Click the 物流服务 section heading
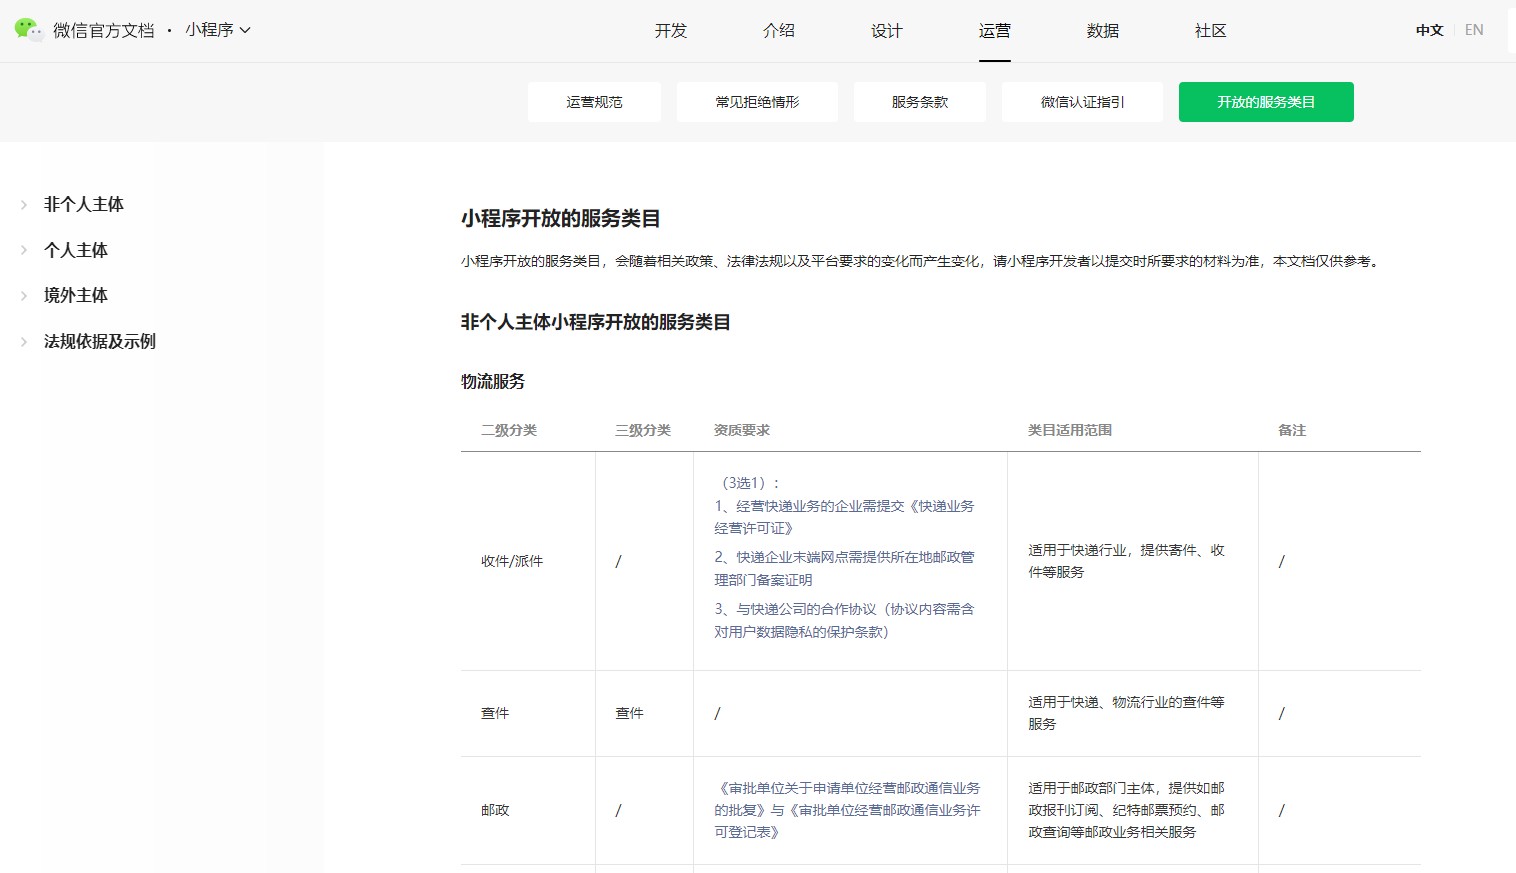Viewport: 1516px width, 873px height. [493, 381]
